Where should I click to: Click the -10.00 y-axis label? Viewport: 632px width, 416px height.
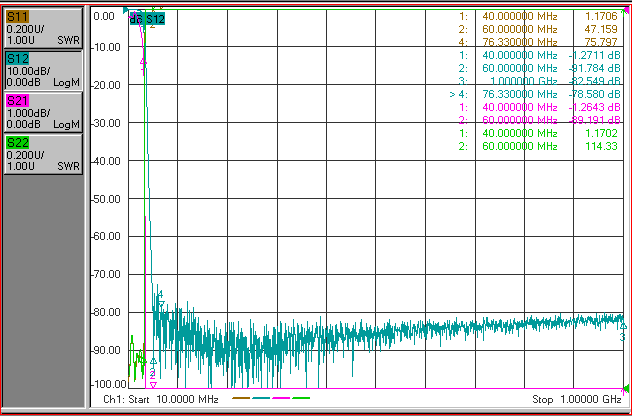click(106, 47)
